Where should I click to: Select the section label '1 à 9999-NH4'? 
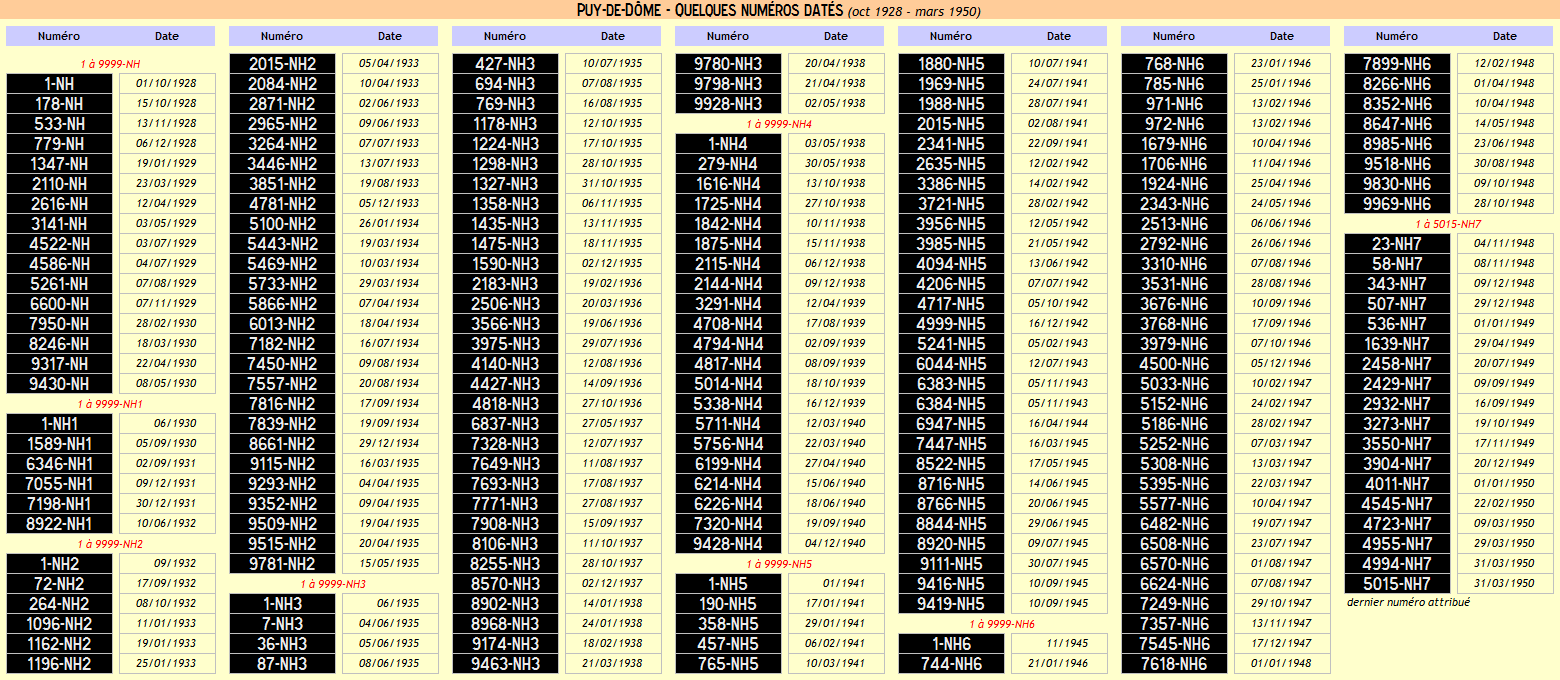(780, 124)
